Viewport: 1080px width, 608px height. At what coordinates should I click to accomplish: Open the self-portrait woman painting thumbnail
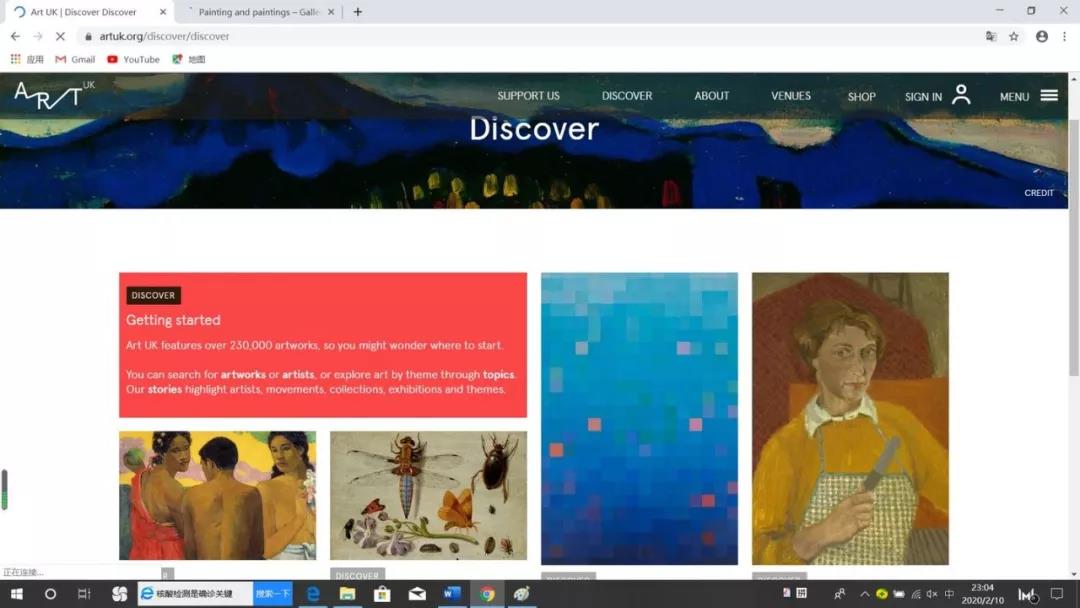(850, 418)
